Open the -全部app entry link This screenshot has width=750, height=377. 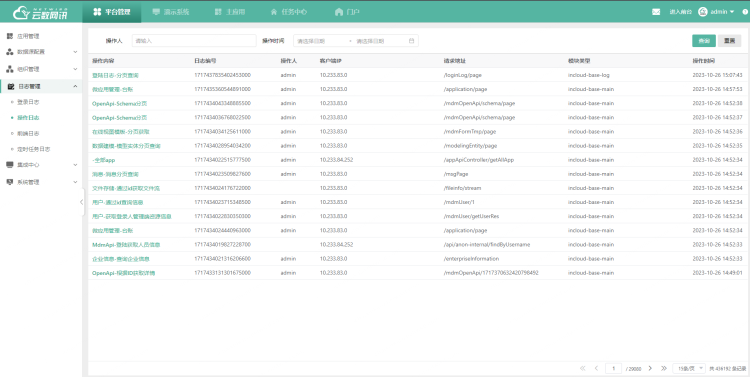[104, 160]
